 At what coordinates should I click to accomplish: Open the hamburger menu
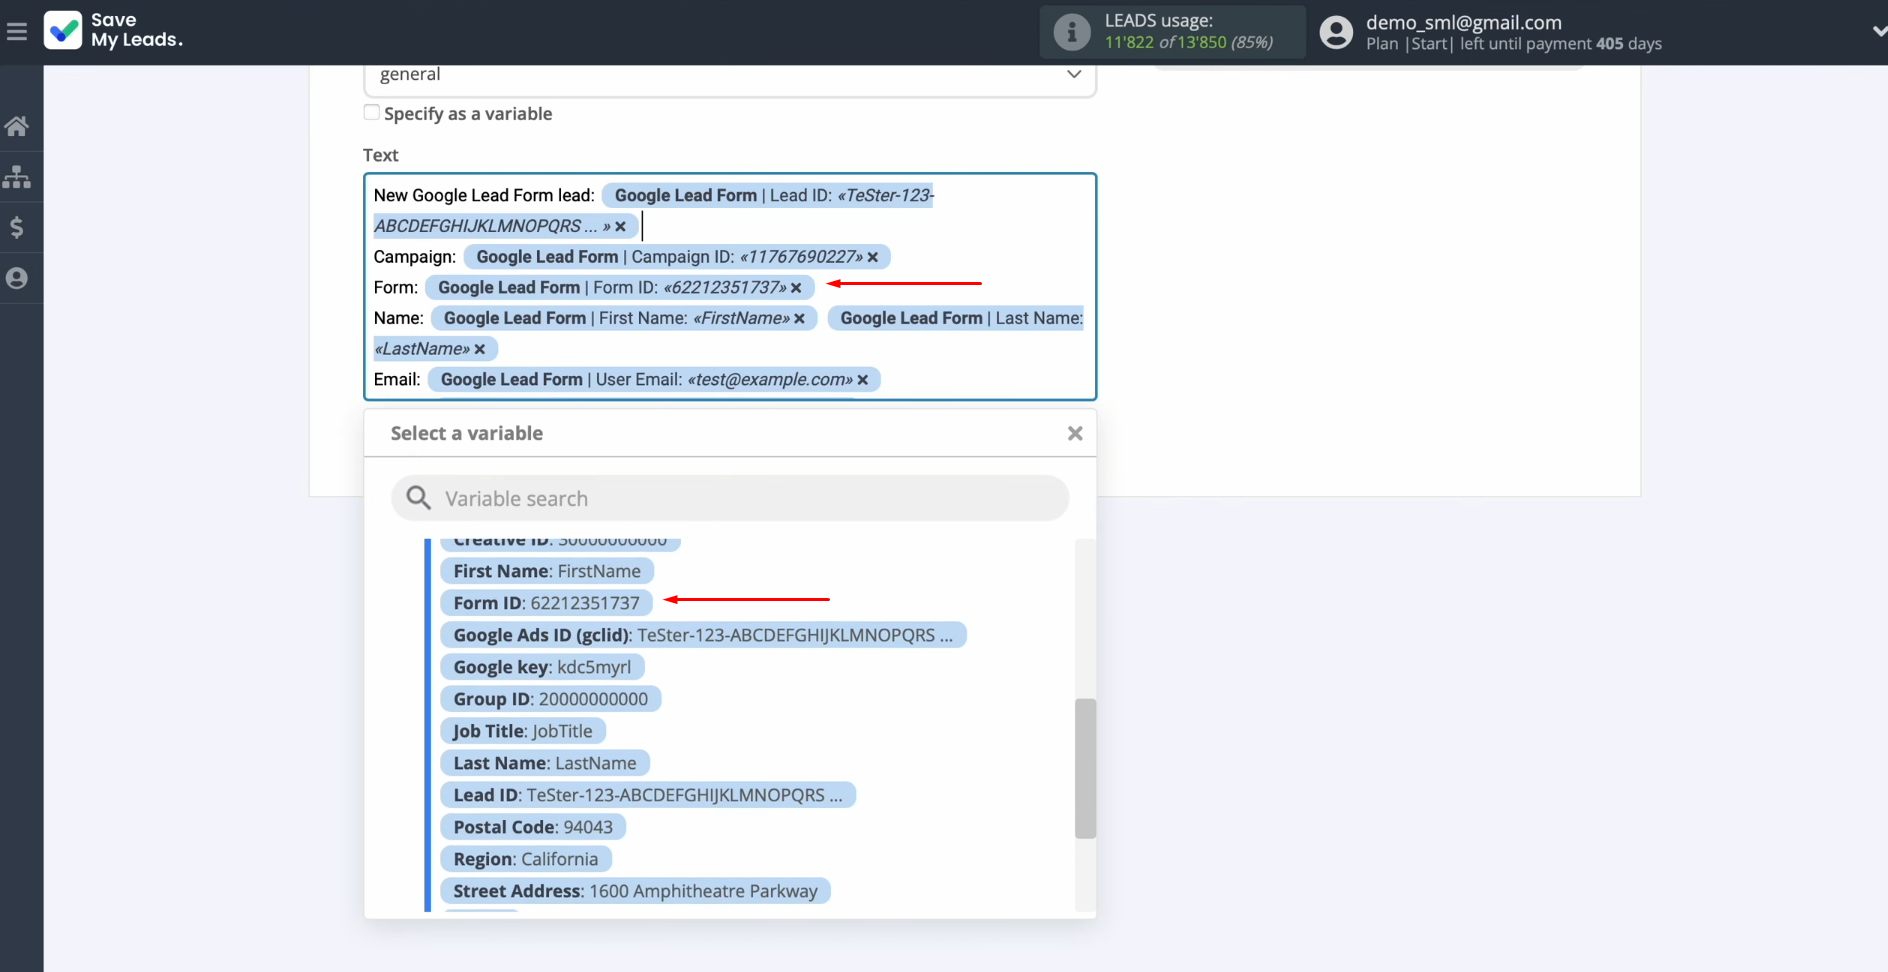click(x=17, y=32)
